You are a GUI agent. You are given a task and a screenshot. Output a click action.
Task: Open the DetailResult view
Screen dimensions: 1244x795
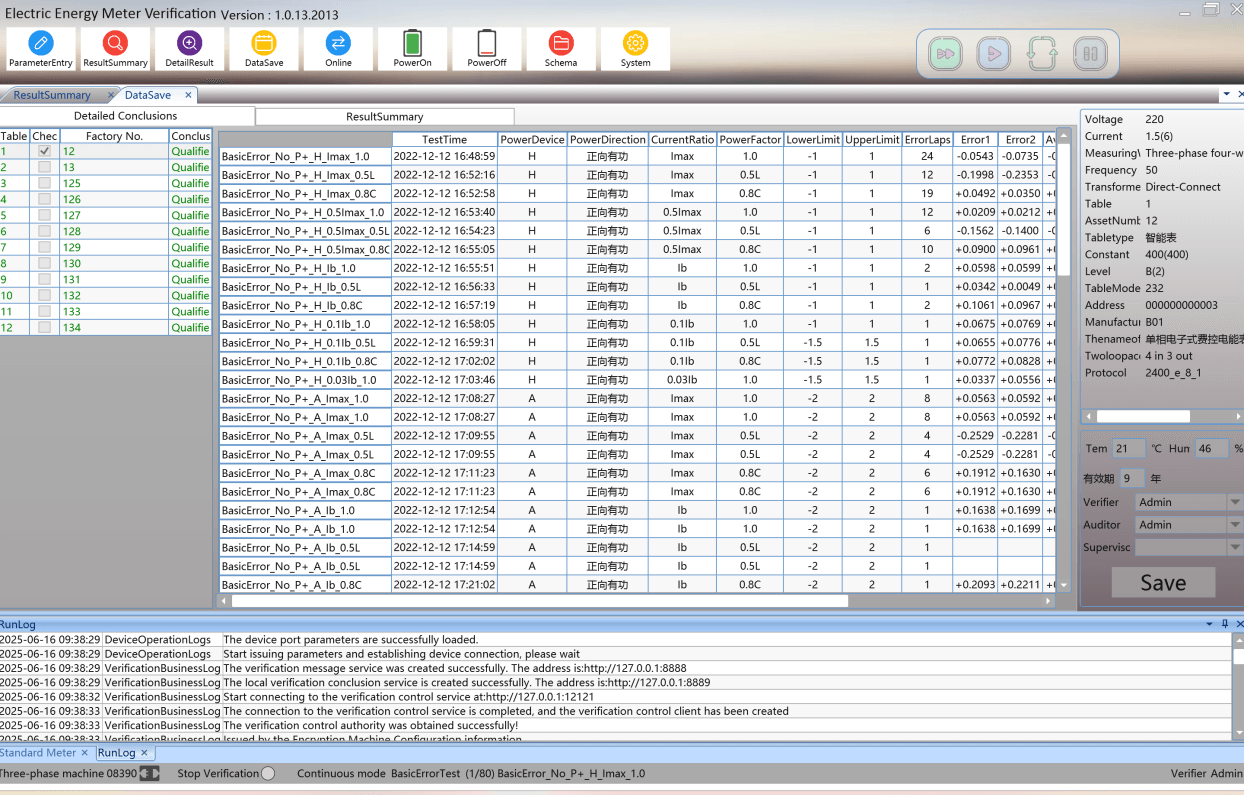tap(189, 48)
